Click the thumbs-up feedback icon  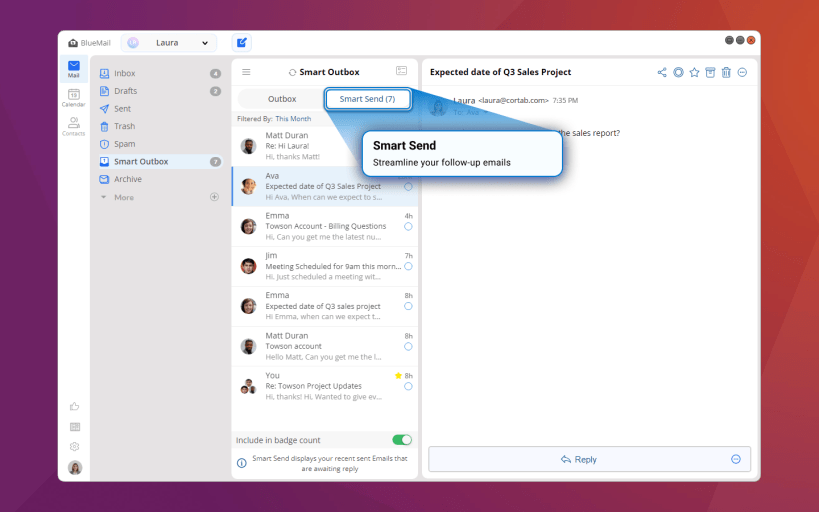[x=75, y=406]
